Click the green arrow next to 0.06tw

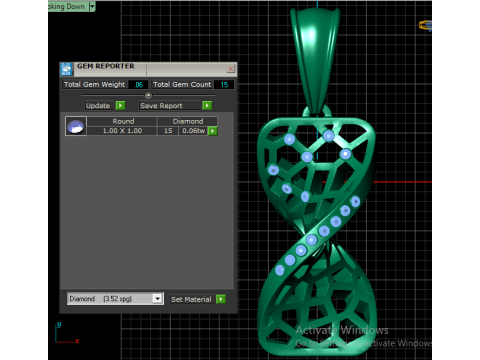pyautogui.click(x=212, y=131)
